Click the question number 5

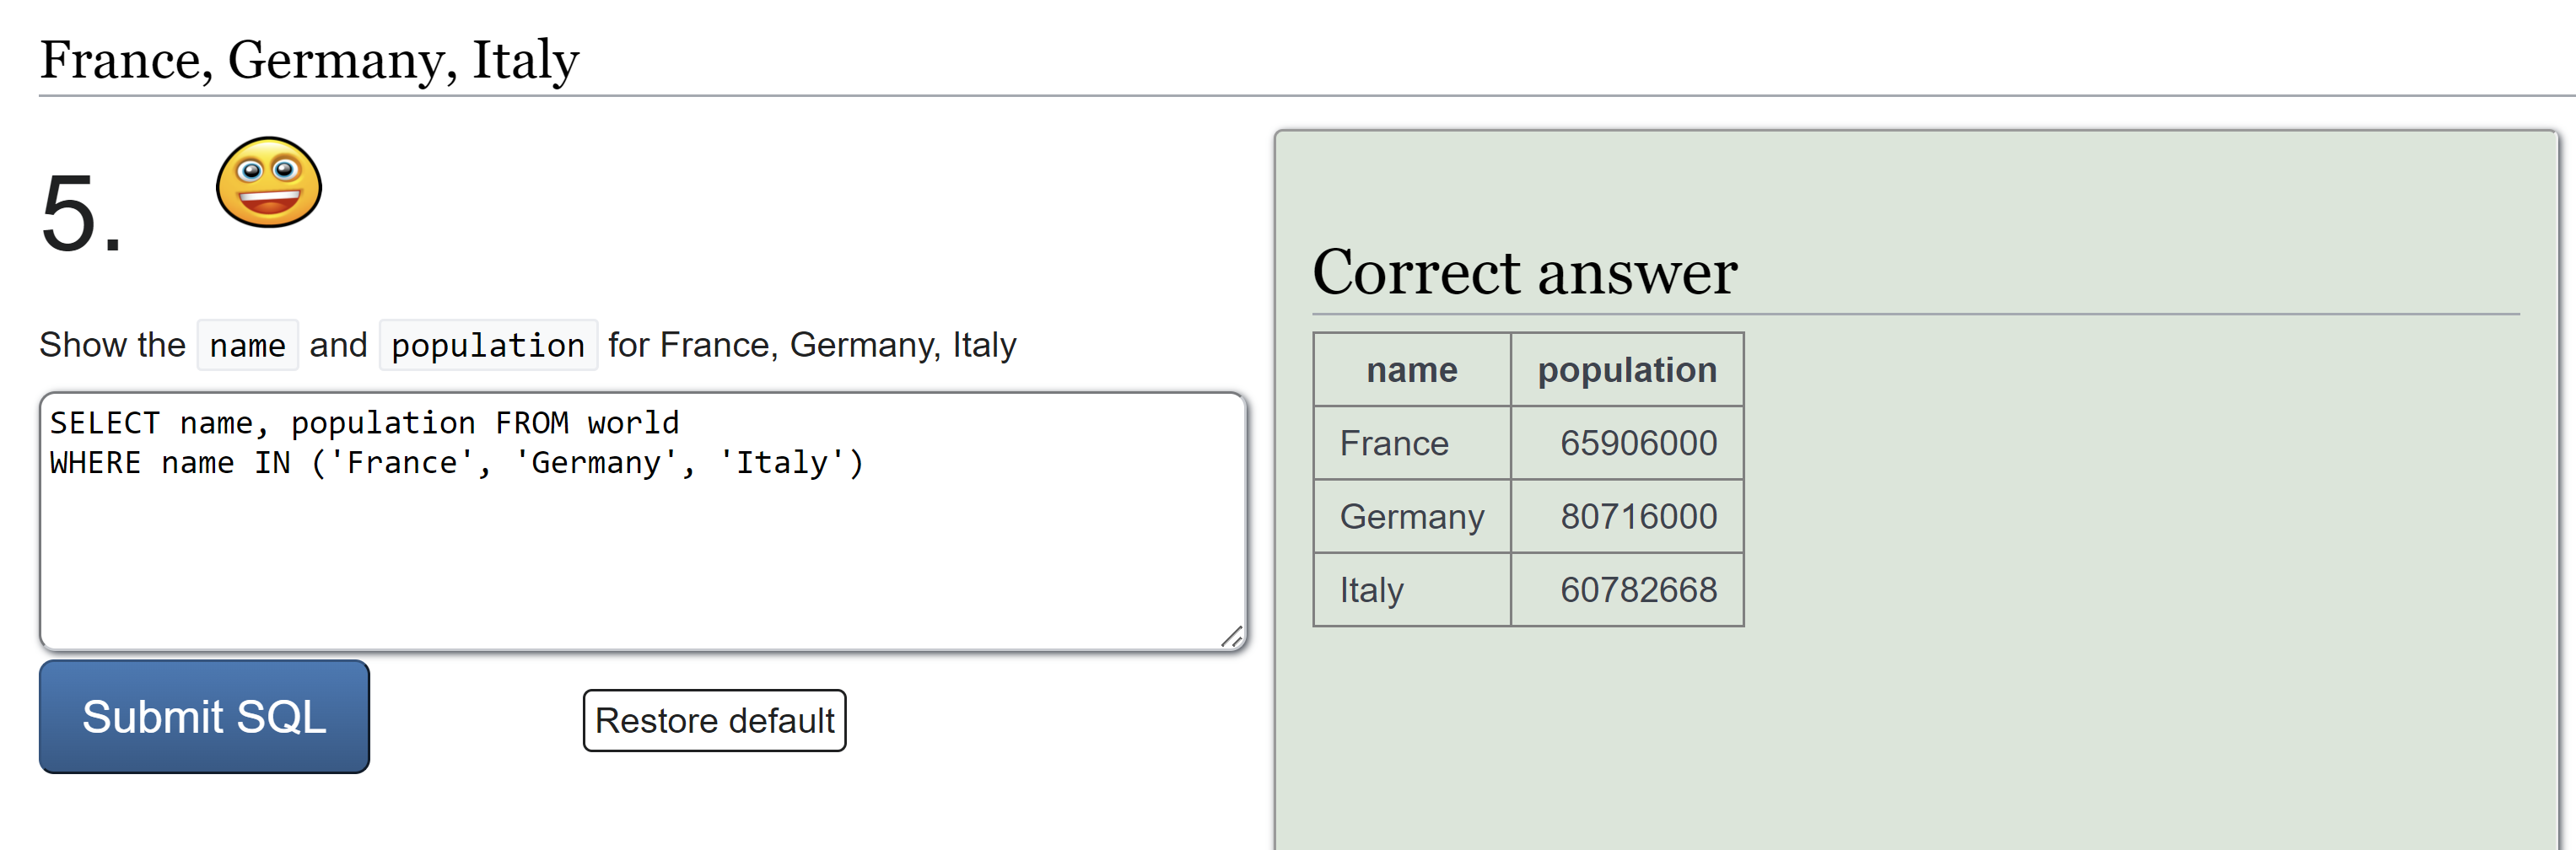(x=80, y=215)
